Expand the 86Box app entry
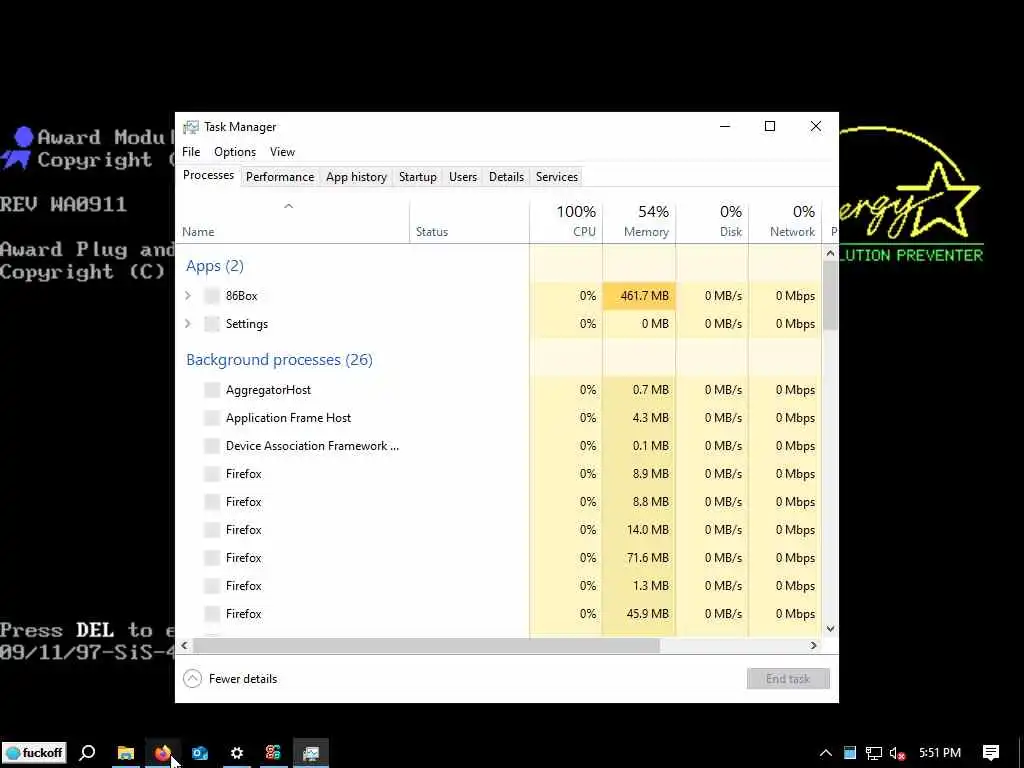Image resolution: width=1024 pixels, height=768 pixels. coord(188,296)
